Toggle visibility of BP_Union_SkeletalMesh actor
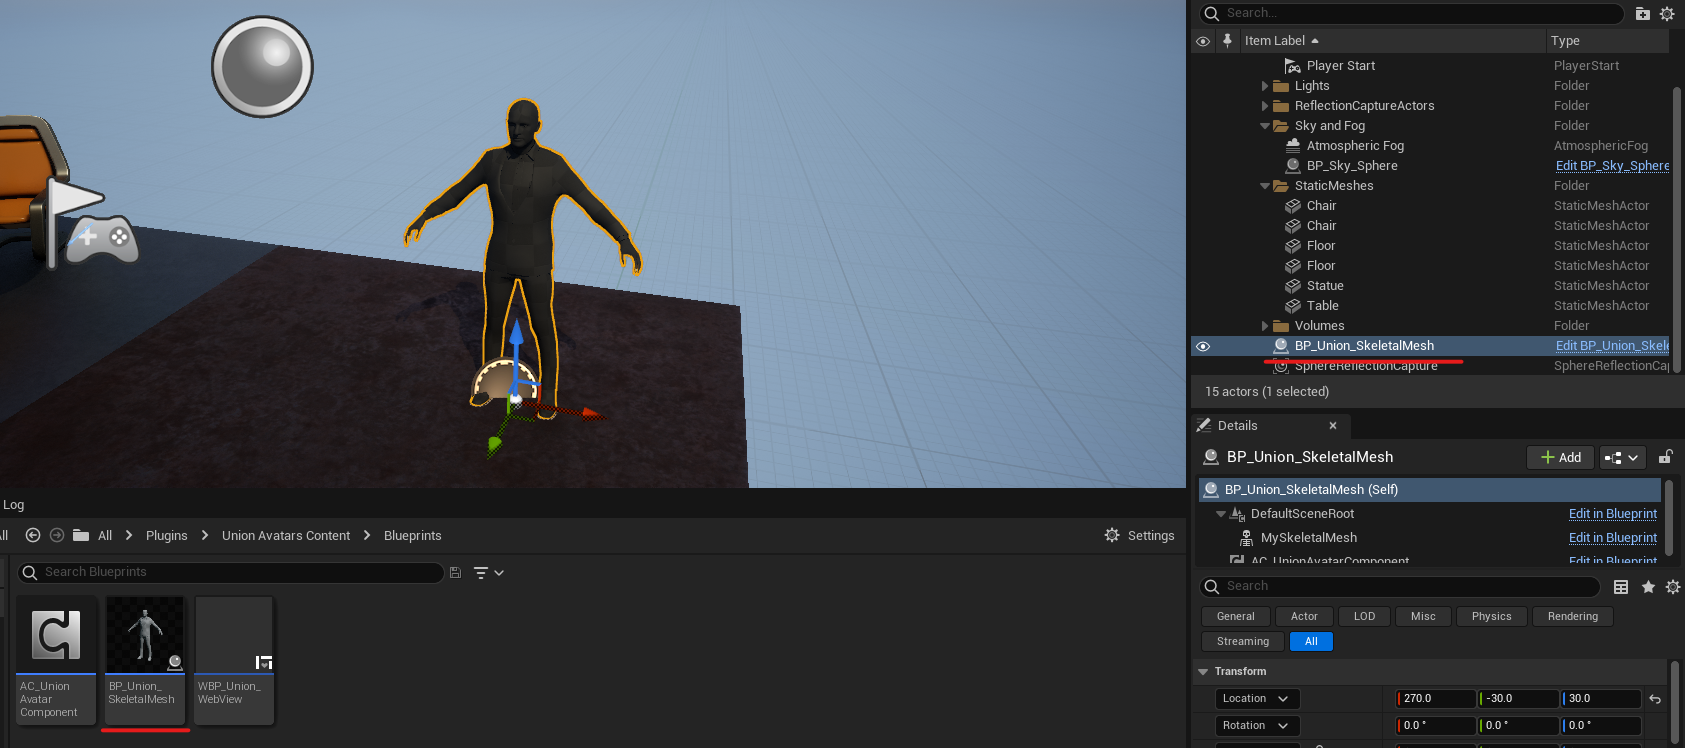The image size is (1685, 748). point(1203,346)
